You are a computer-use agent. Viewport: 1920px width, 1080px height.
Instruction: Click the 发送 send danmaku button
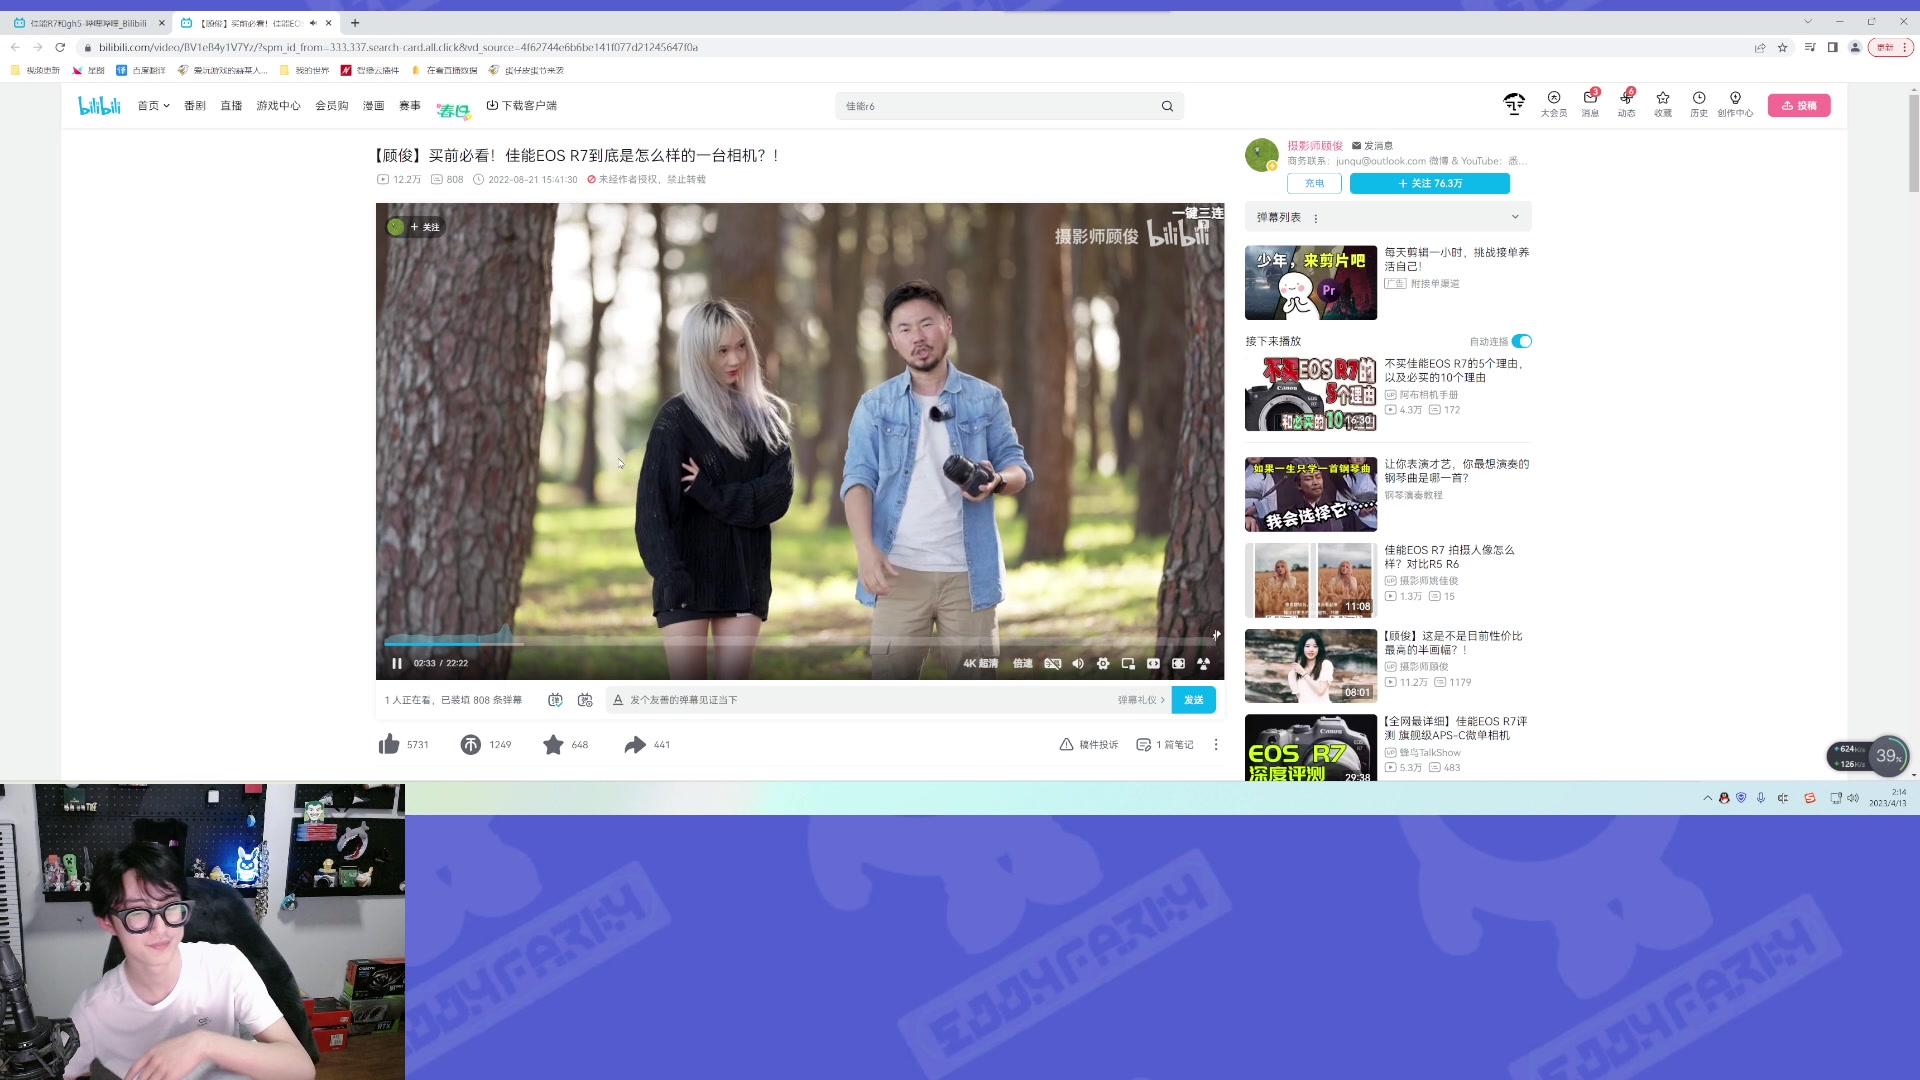tap(1193, 700)
